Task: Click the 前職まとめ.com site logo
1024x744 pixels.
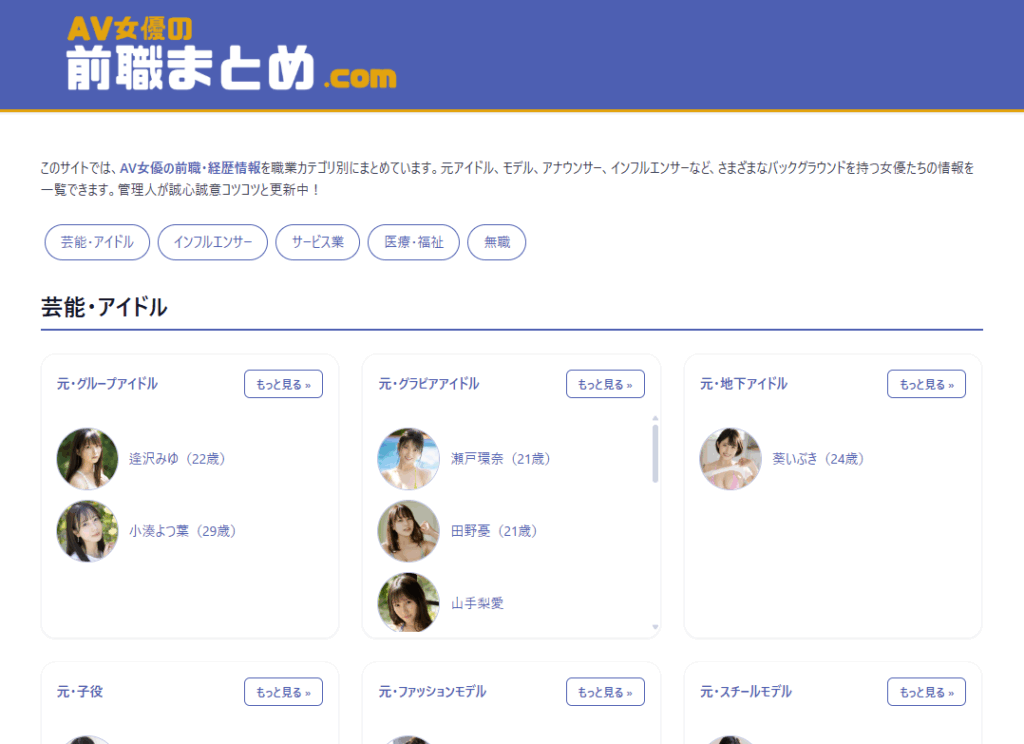Action: point(231,55)
